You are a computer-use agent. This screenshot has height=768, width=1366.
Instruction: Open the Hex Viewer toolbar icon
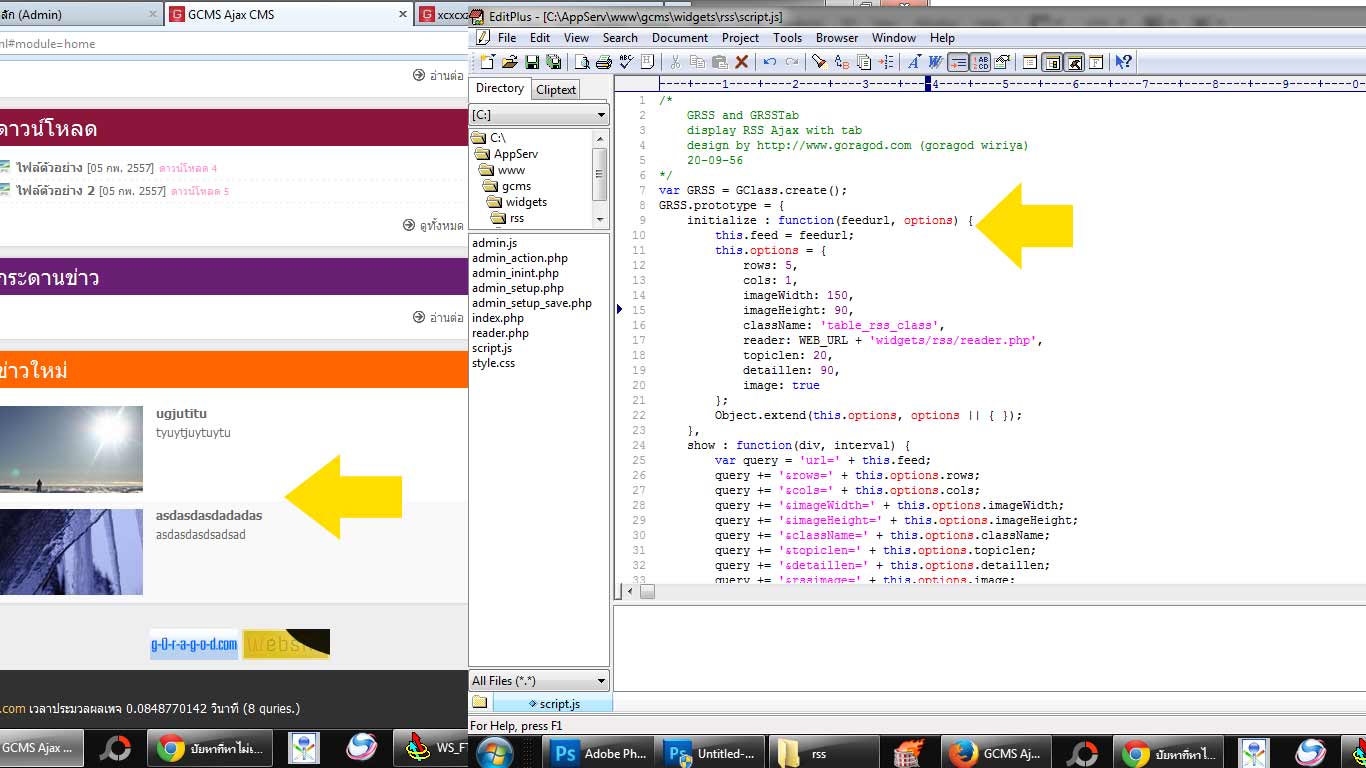(x=647, y=62)
